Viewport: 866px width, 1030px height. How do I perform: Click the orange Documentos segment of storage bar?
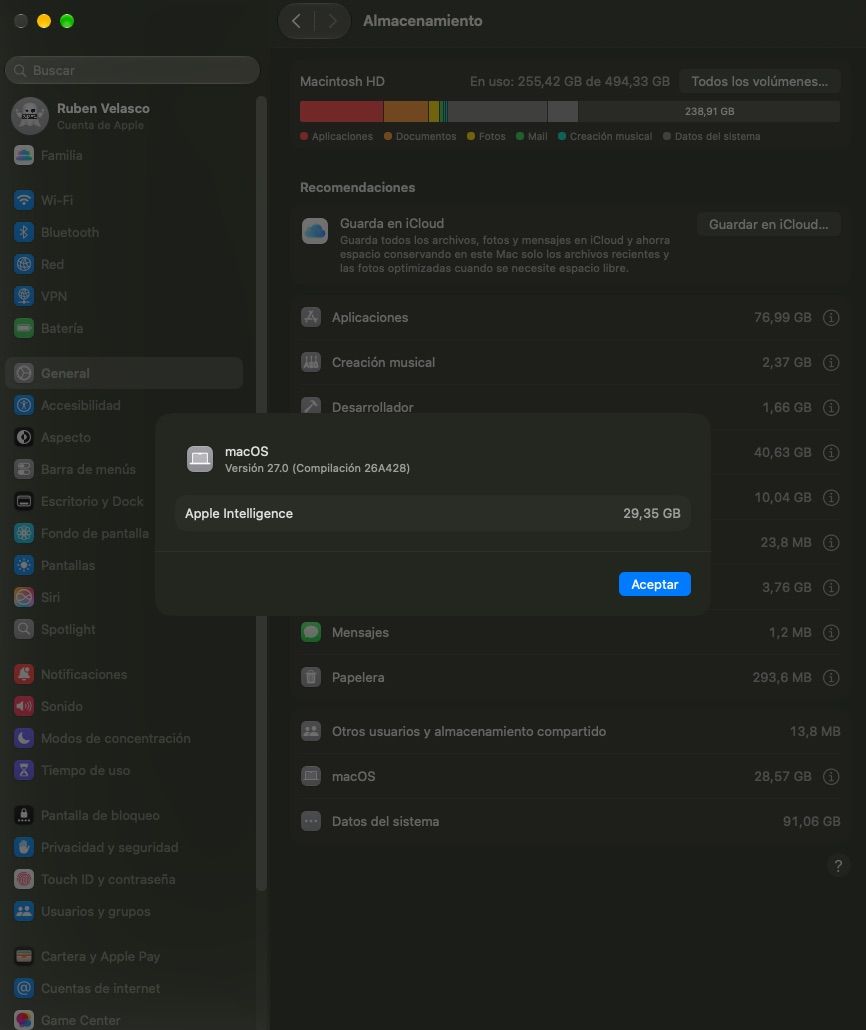406,112
